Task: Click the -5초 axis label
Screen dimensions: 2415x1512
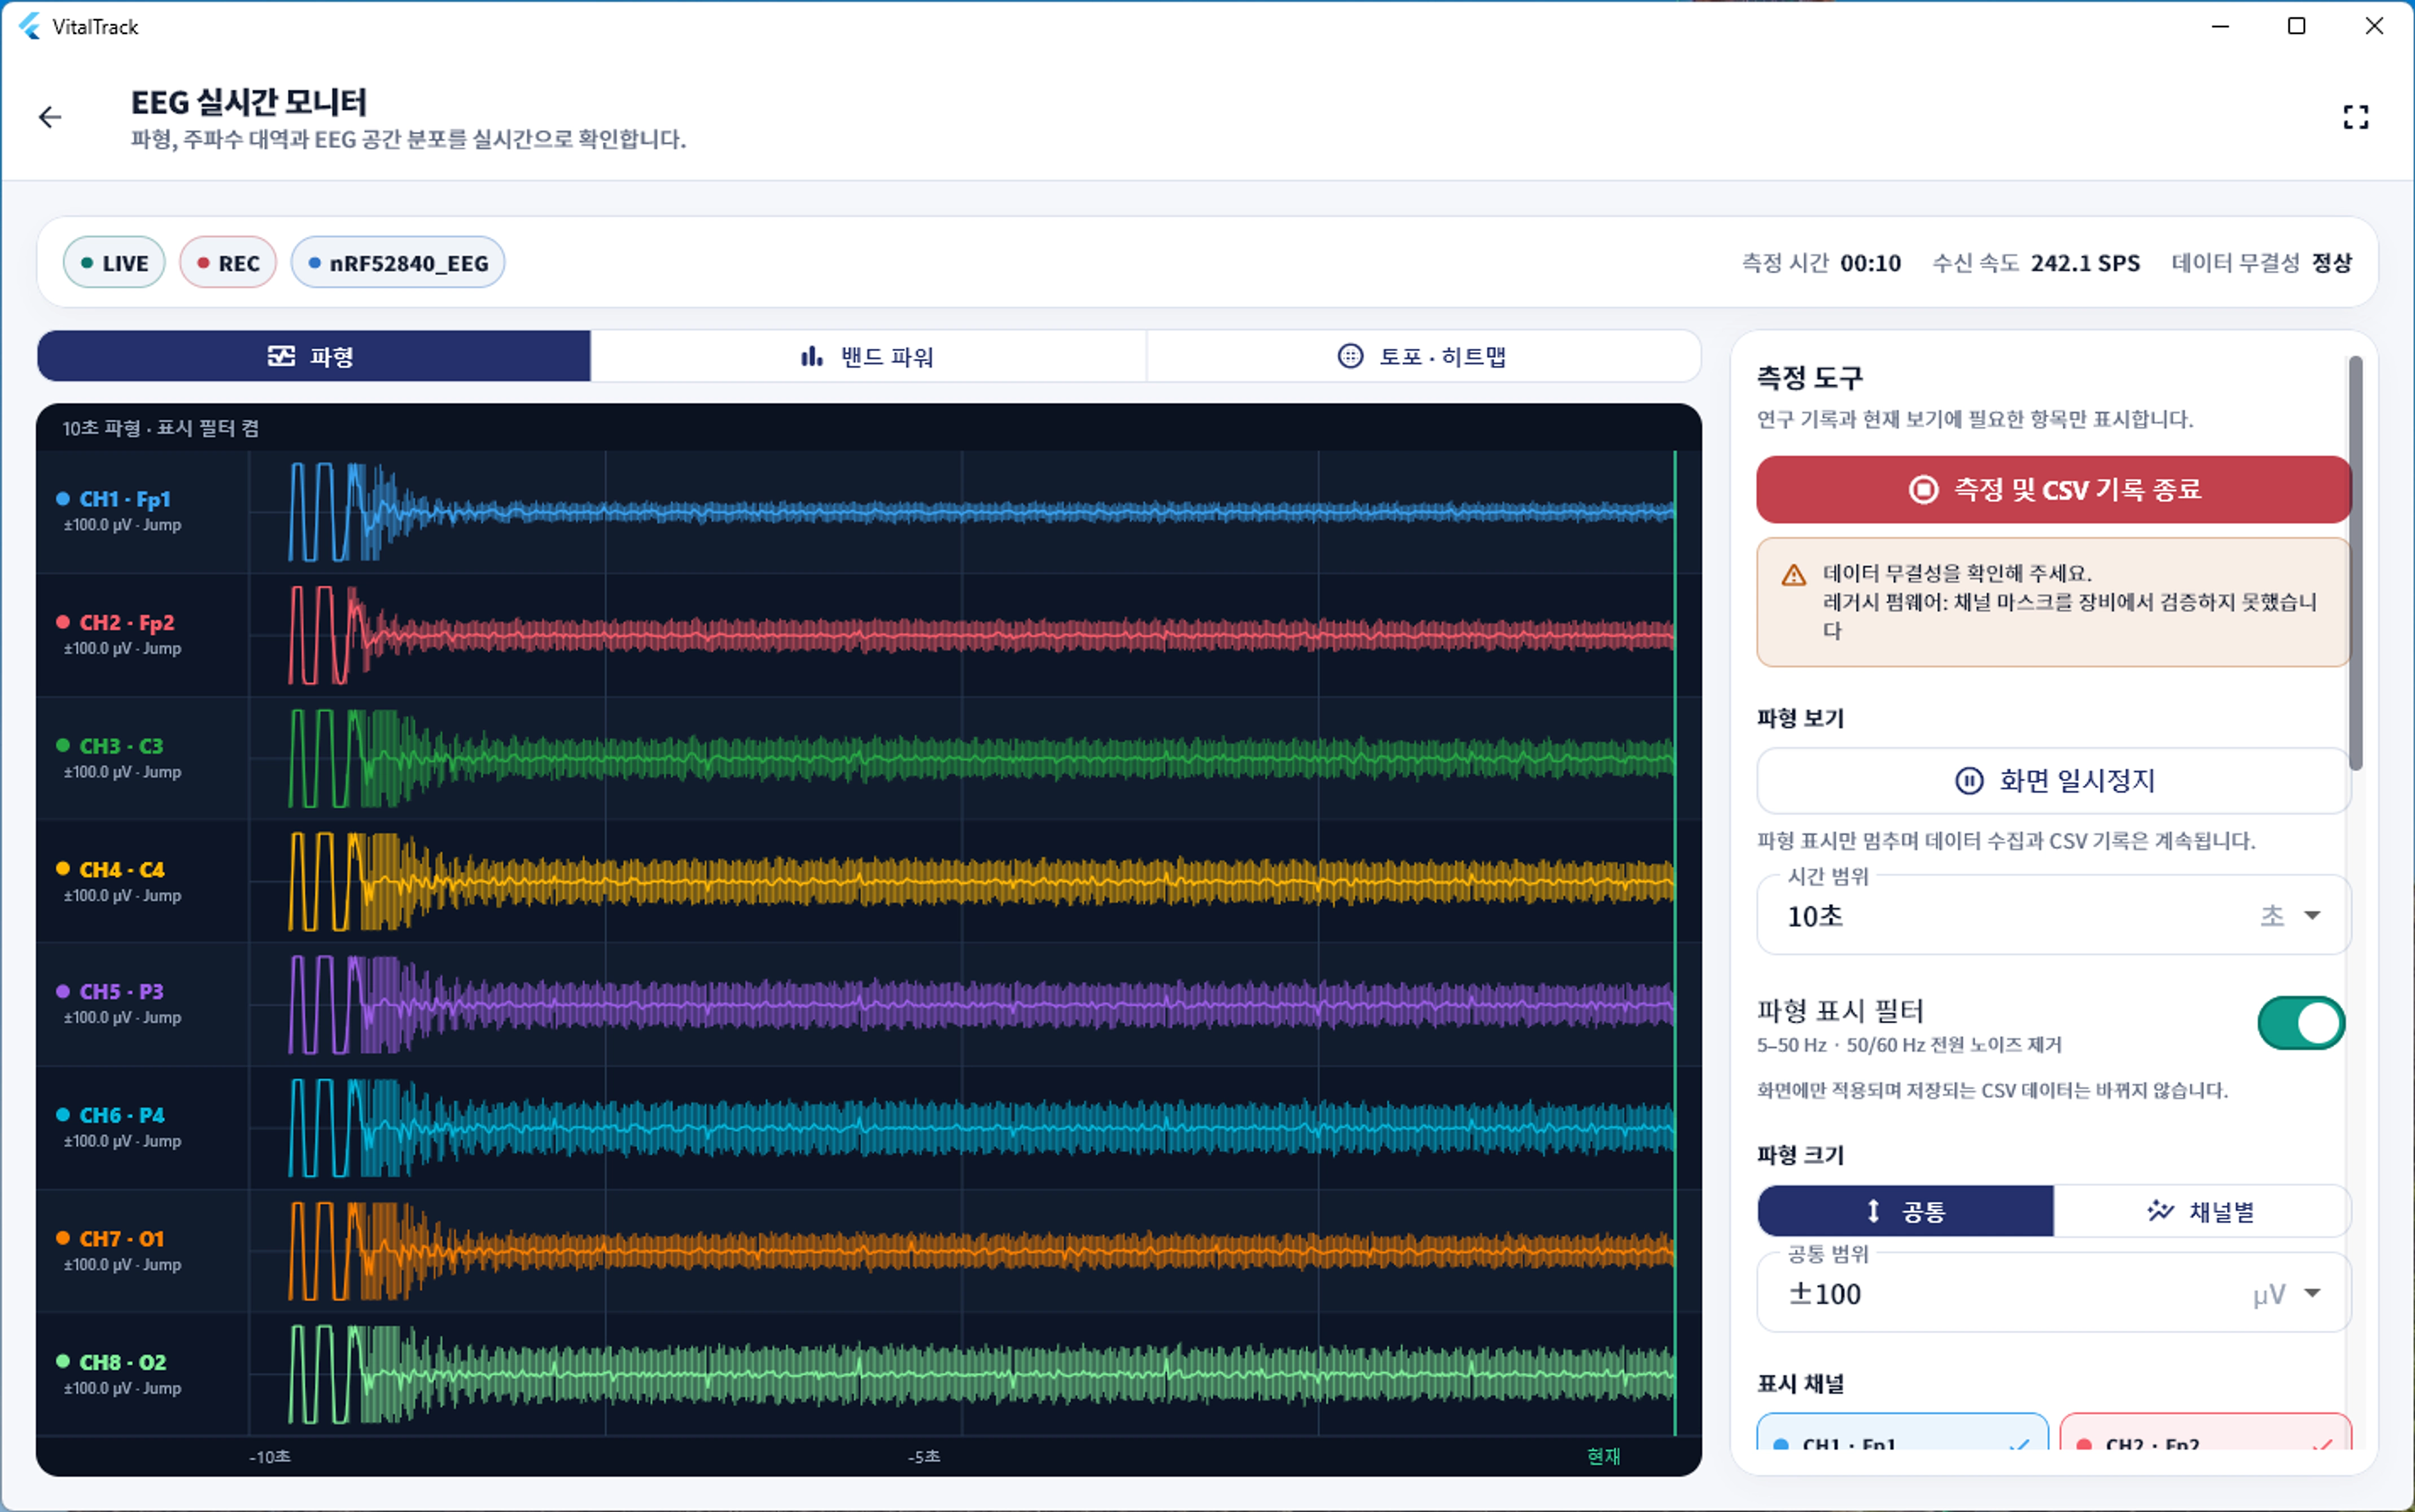Action: [x=924, y=1457]
